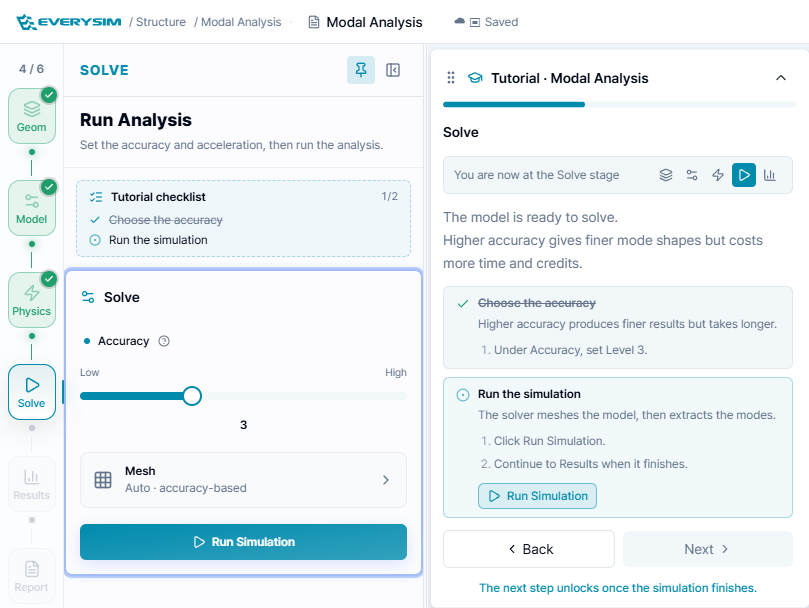Click the main Run Simulation button

click(244, 542)
